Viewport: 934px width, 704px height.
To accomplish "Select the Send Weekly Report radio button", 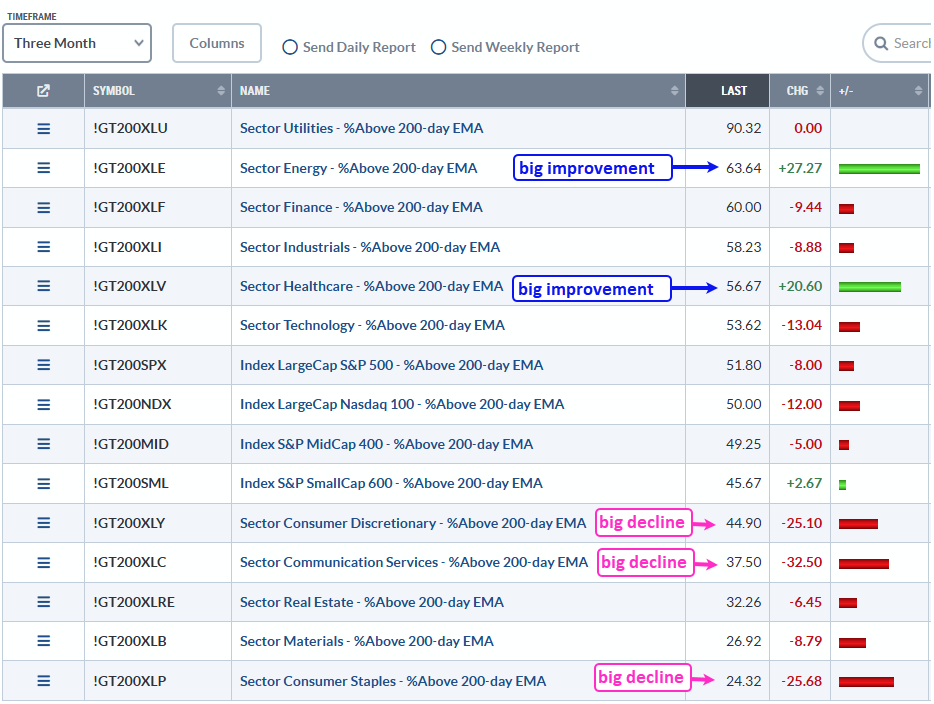I will [438, 47].
